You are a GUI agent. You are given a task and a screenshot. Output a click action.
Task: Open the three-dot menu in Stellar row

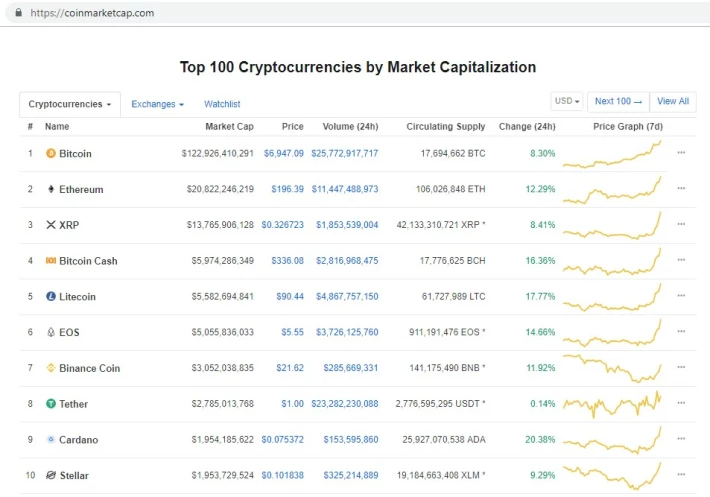[681, 474]
